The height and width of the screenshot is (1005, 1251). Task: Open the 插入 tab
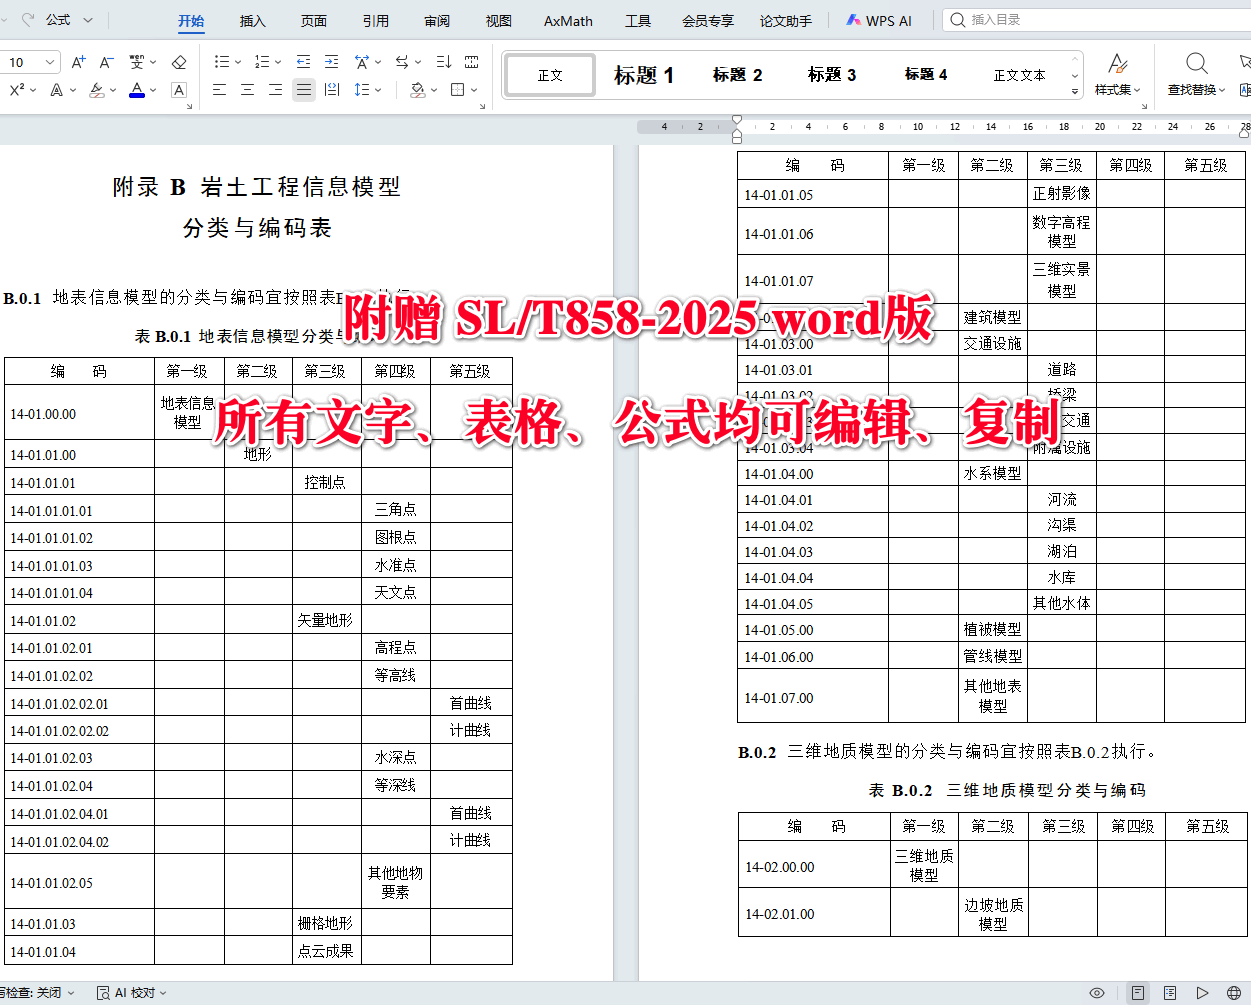click(x=253, y=20)
